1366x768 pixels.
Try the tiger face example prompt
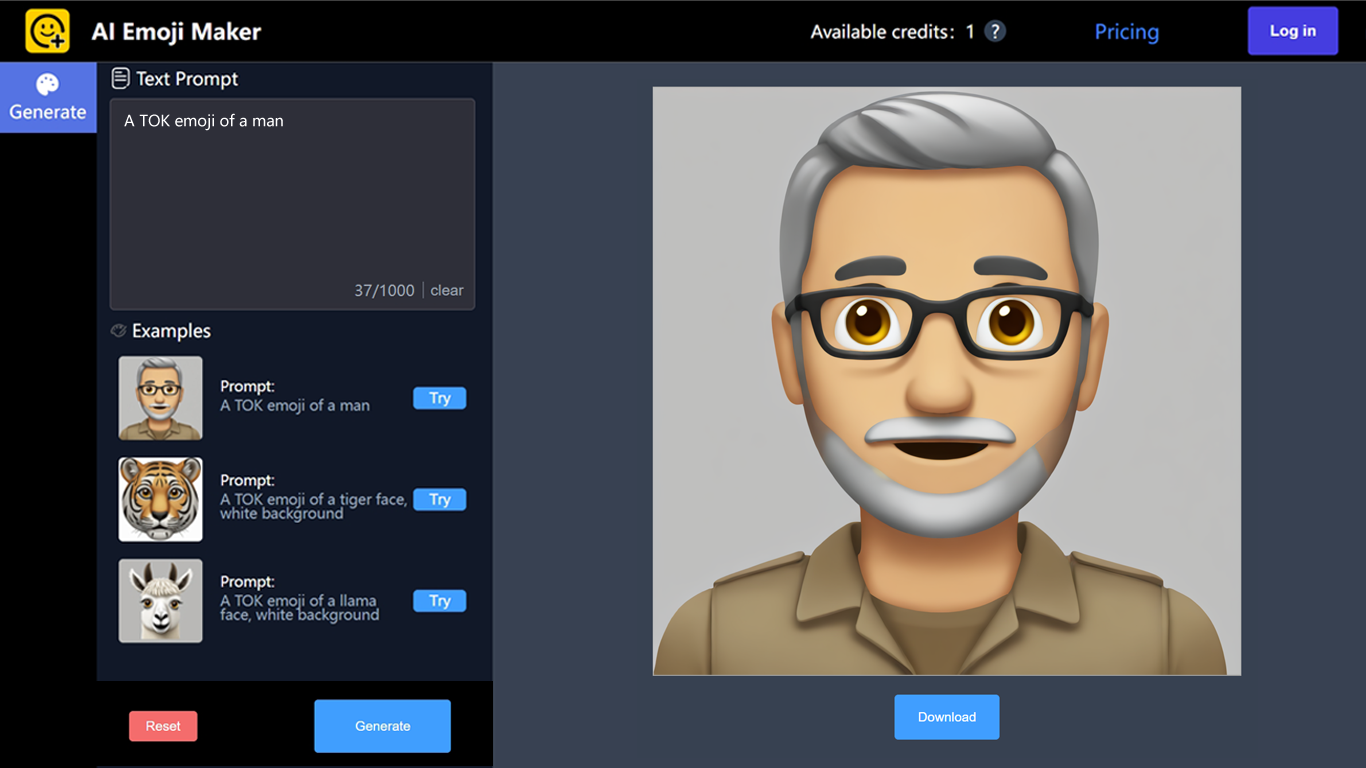click(439, 499)
